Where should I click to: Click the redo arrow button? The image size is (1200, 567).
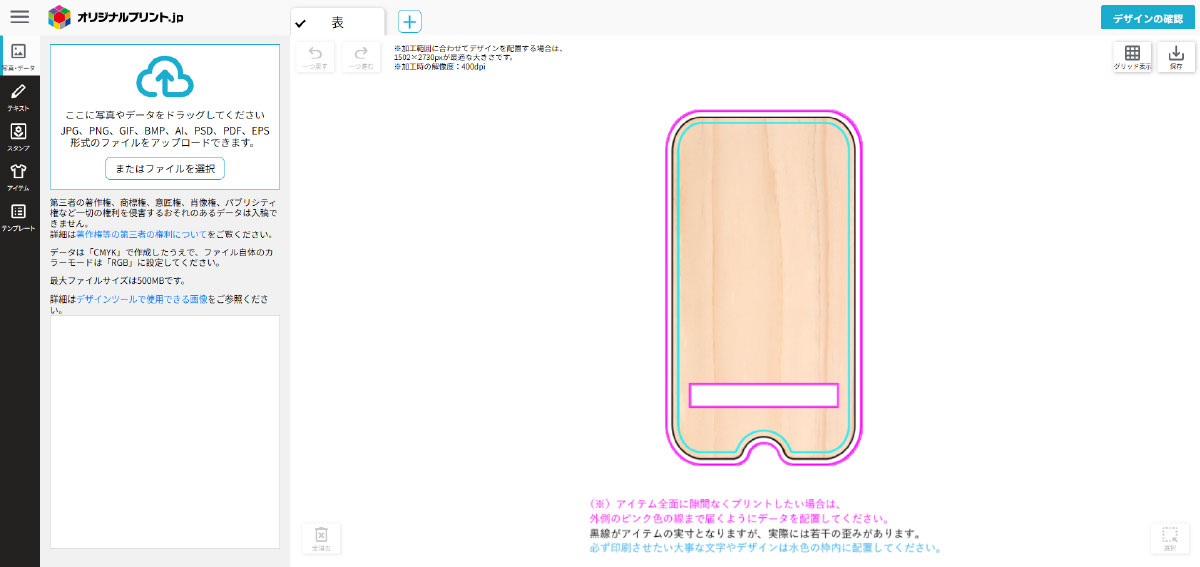pyautogui.click(x=360, y=57)
